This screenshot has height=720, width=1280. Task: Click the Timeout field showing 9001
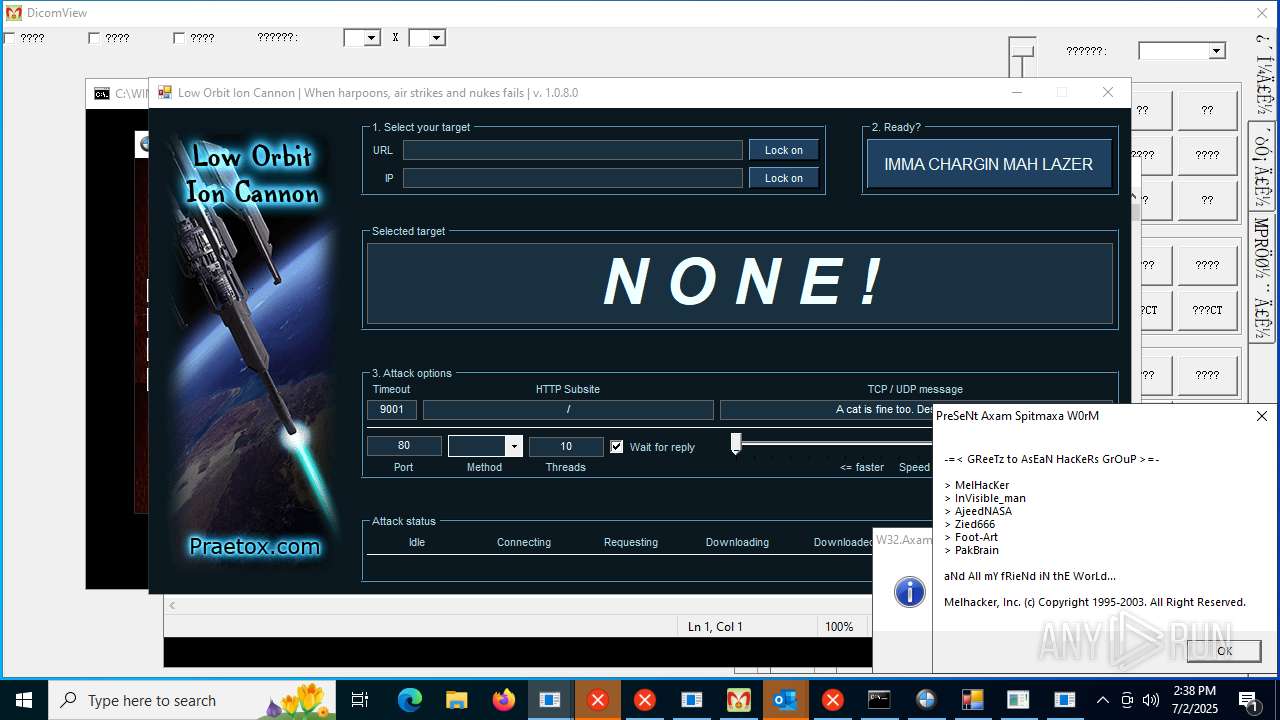coord(392,410)
